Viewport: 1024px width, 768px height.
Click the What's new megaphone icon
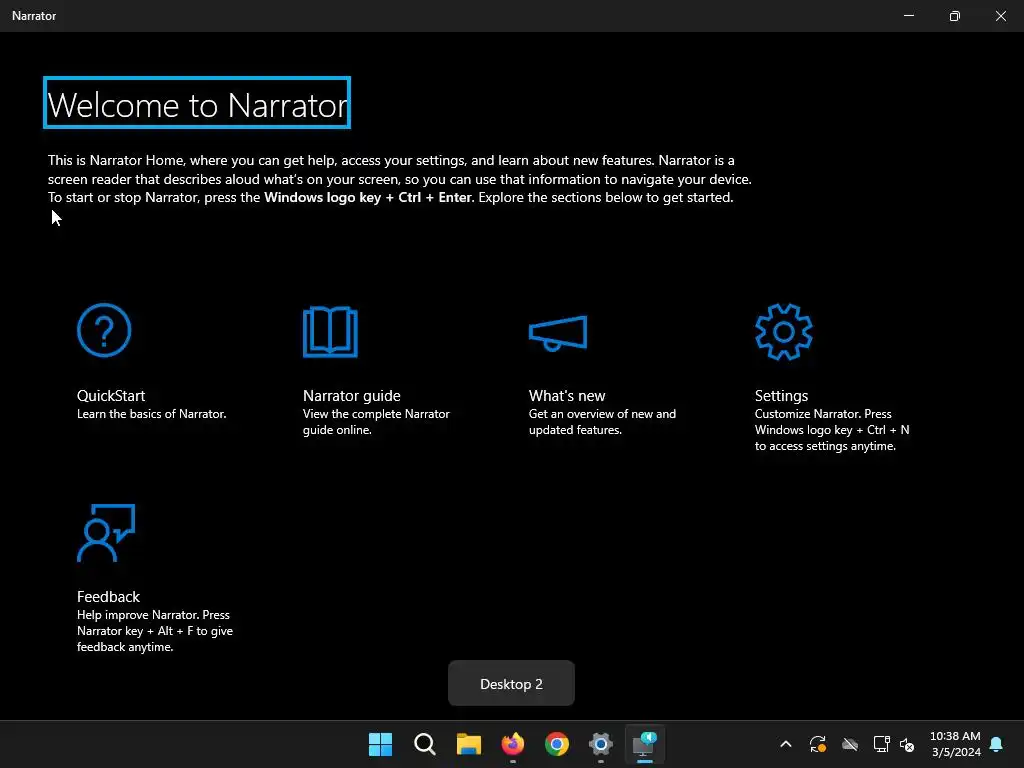[558, 333]
